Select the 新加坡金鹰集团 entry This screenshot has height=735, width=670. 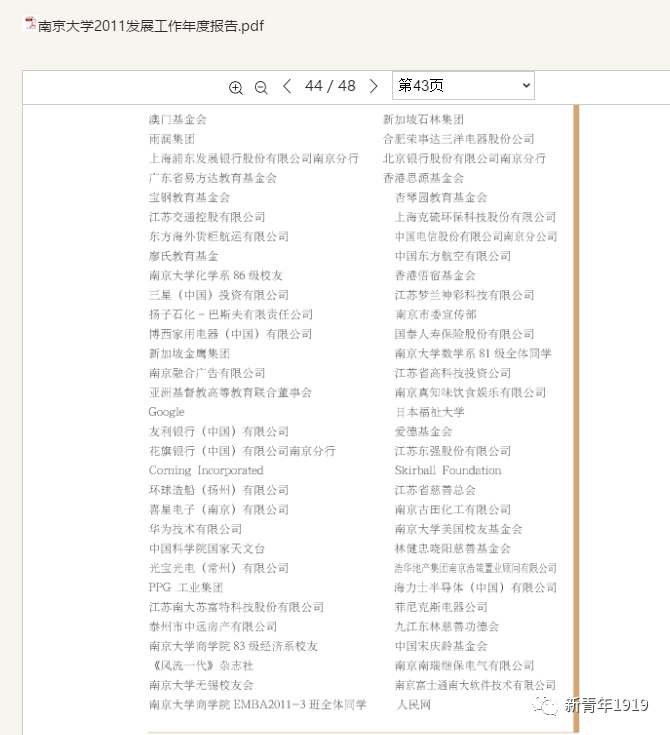click(189, 353)
